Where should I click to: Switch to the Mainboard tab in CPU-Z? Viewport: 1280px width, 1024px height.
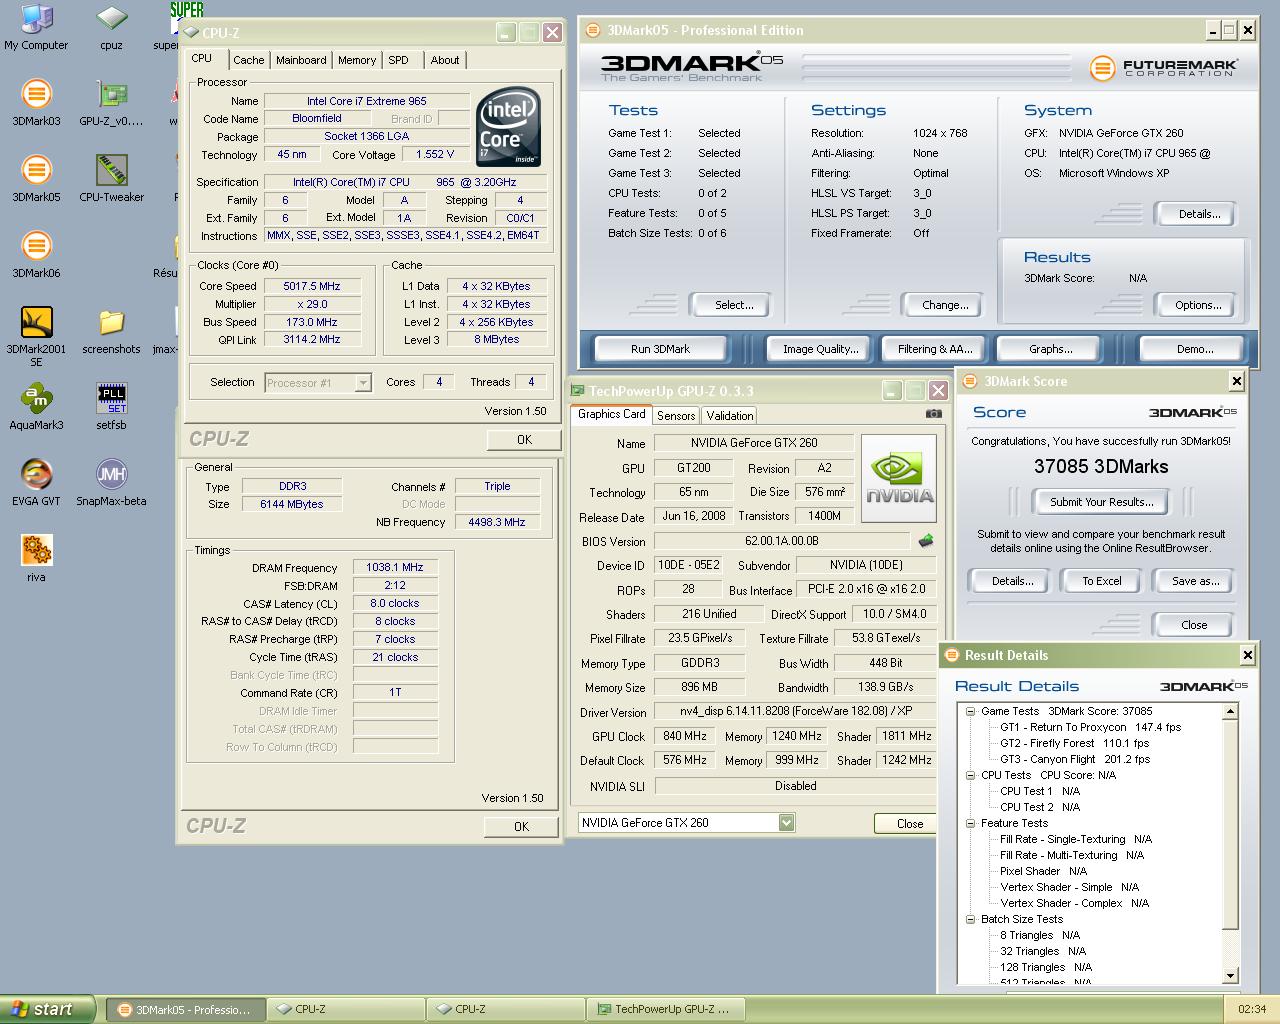pos(301,60)
